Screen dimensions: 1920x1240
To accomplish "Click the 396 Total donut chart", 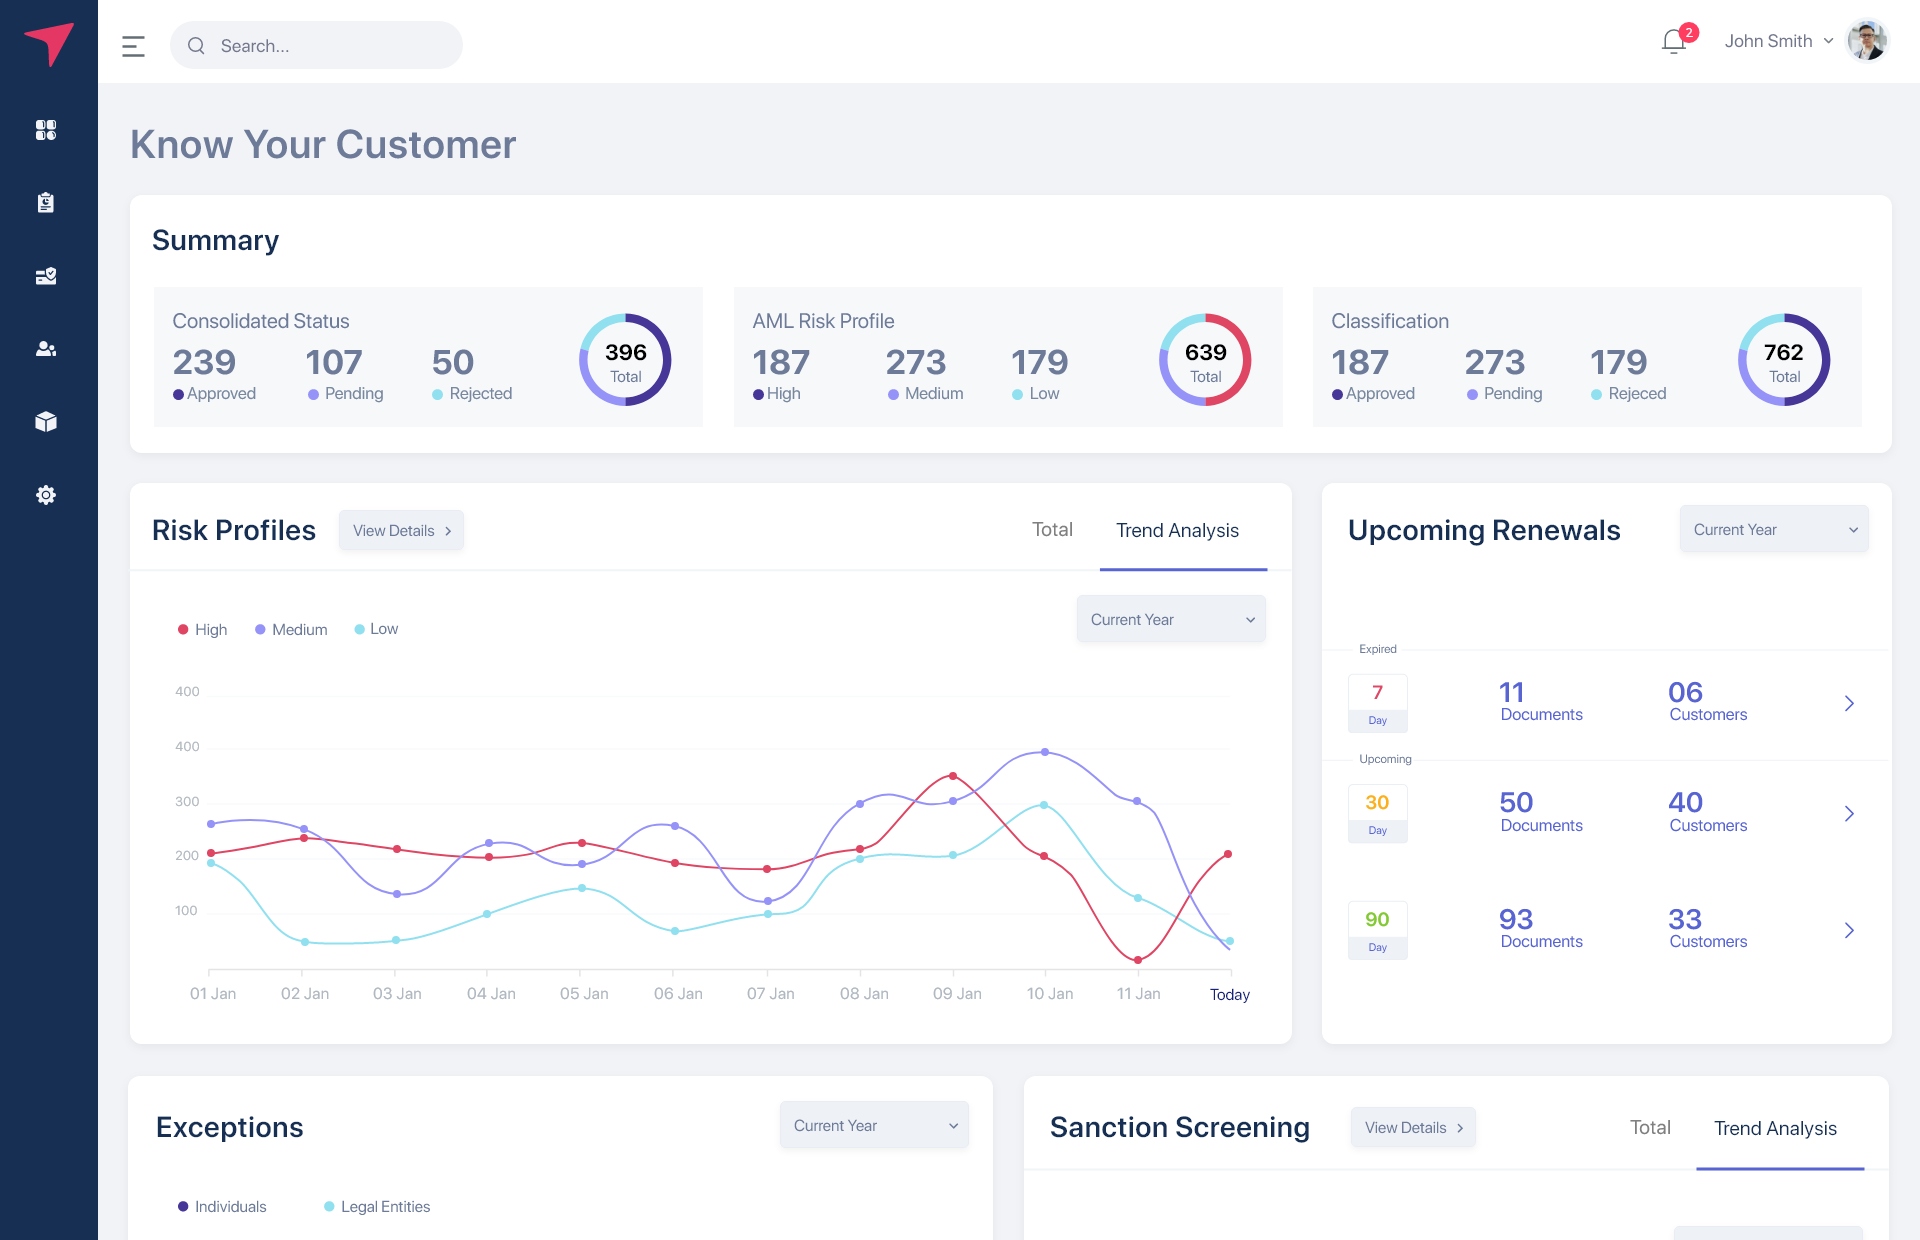I will (625, 360).
